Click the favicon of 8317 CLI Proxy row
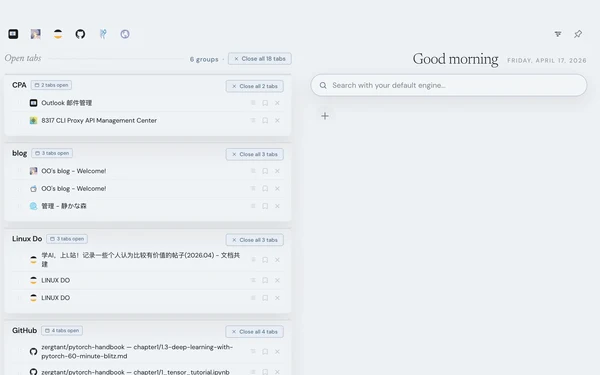 (33, 121)
